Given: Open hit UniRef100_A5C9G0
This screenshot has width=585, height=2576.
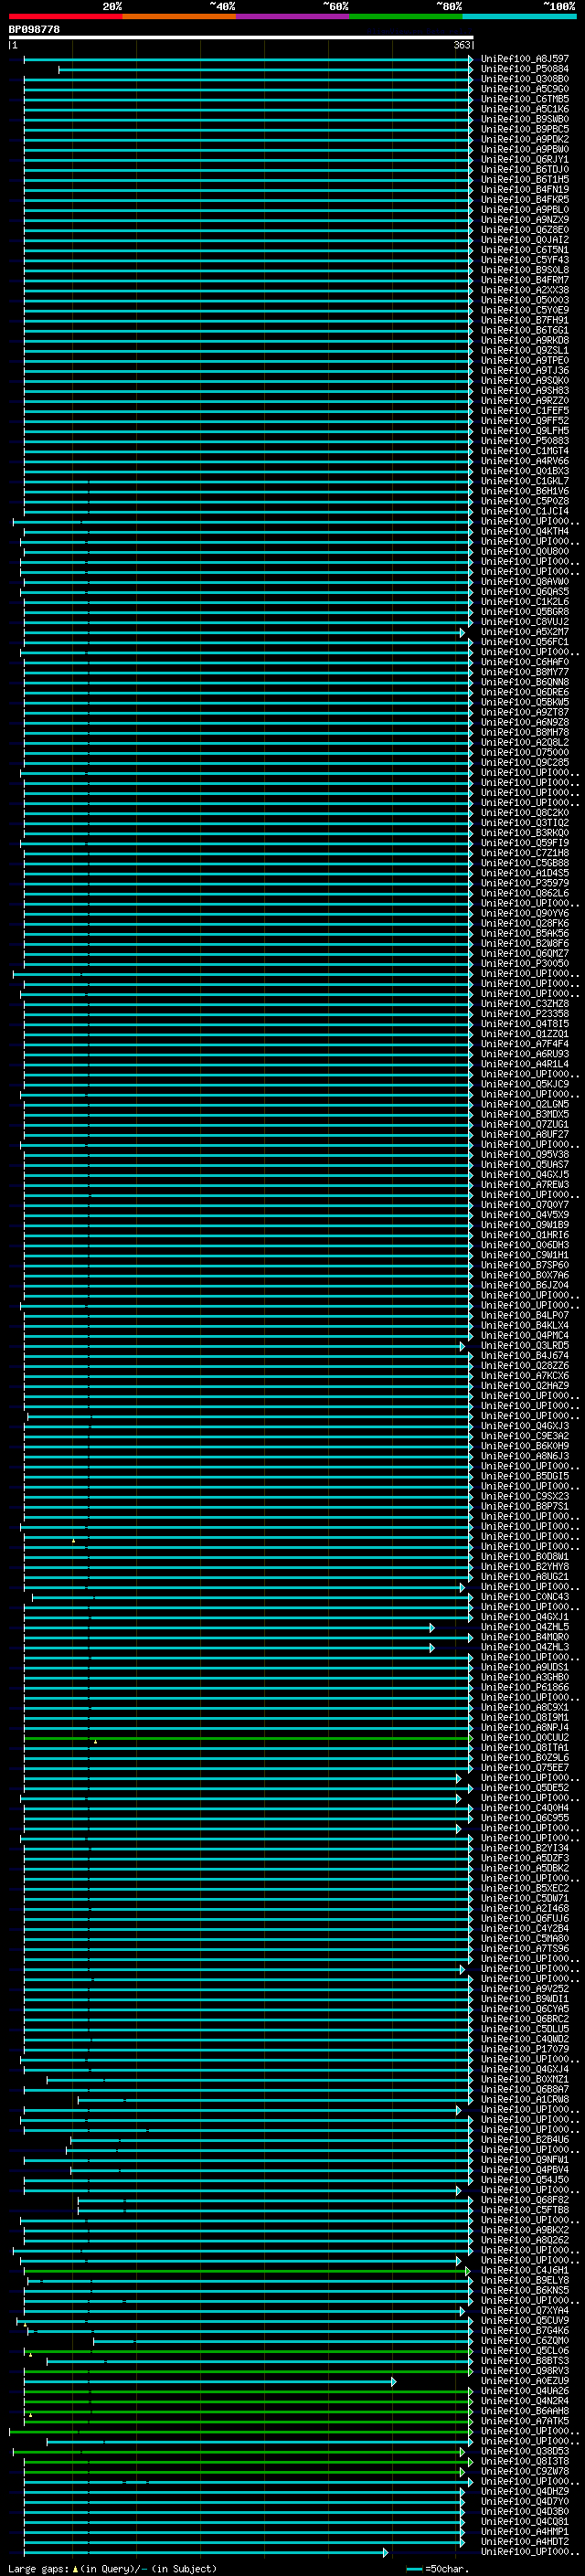Looking at the screenshot, I should (525, 89).
